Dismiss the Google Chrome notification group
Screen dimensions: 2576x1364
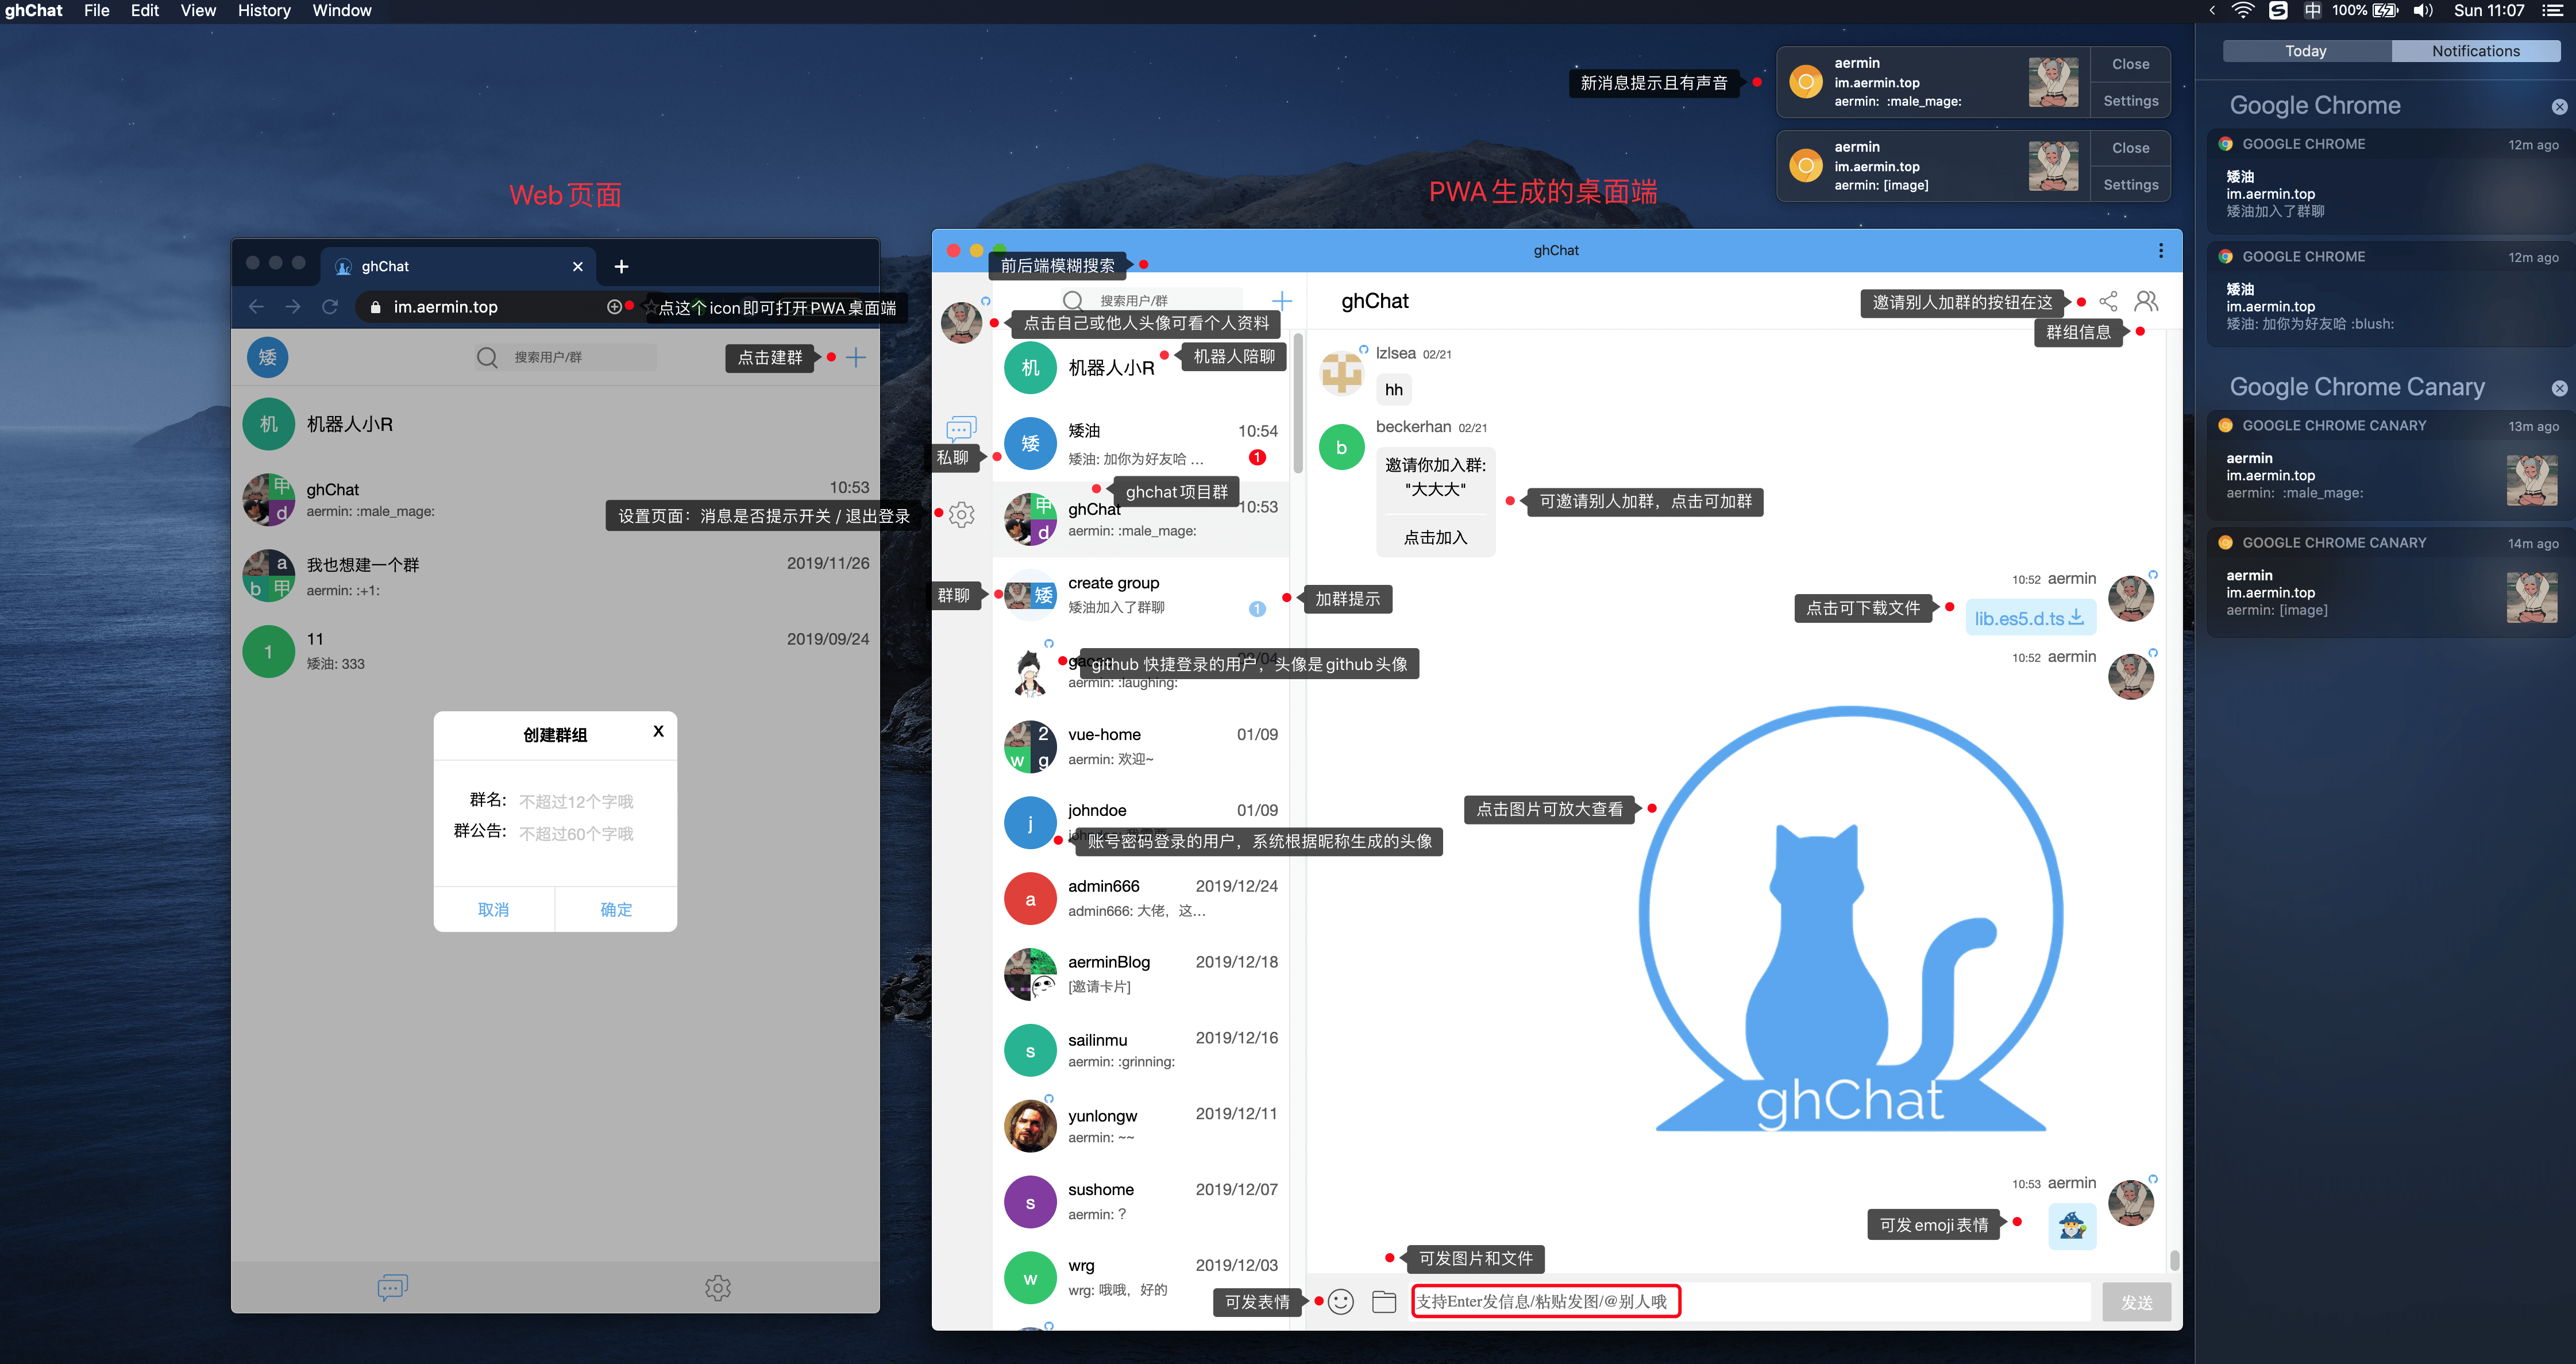(x=2559, y=107)
